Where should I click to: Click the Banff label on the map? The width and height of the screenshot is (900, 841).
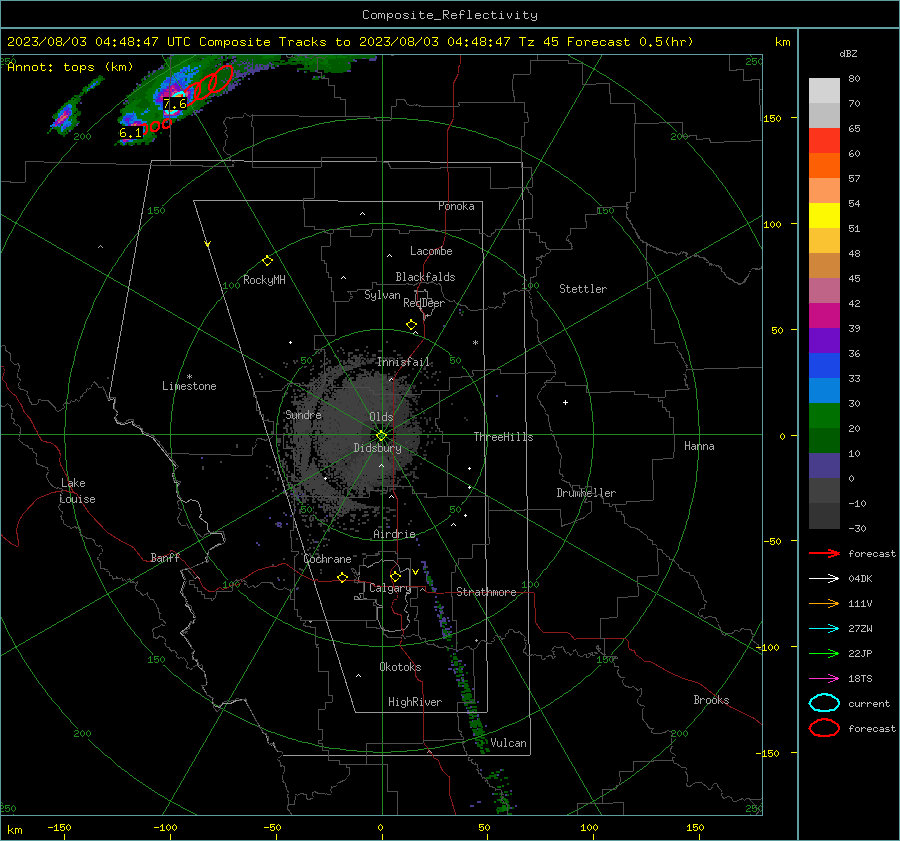(x=165, y=557)
